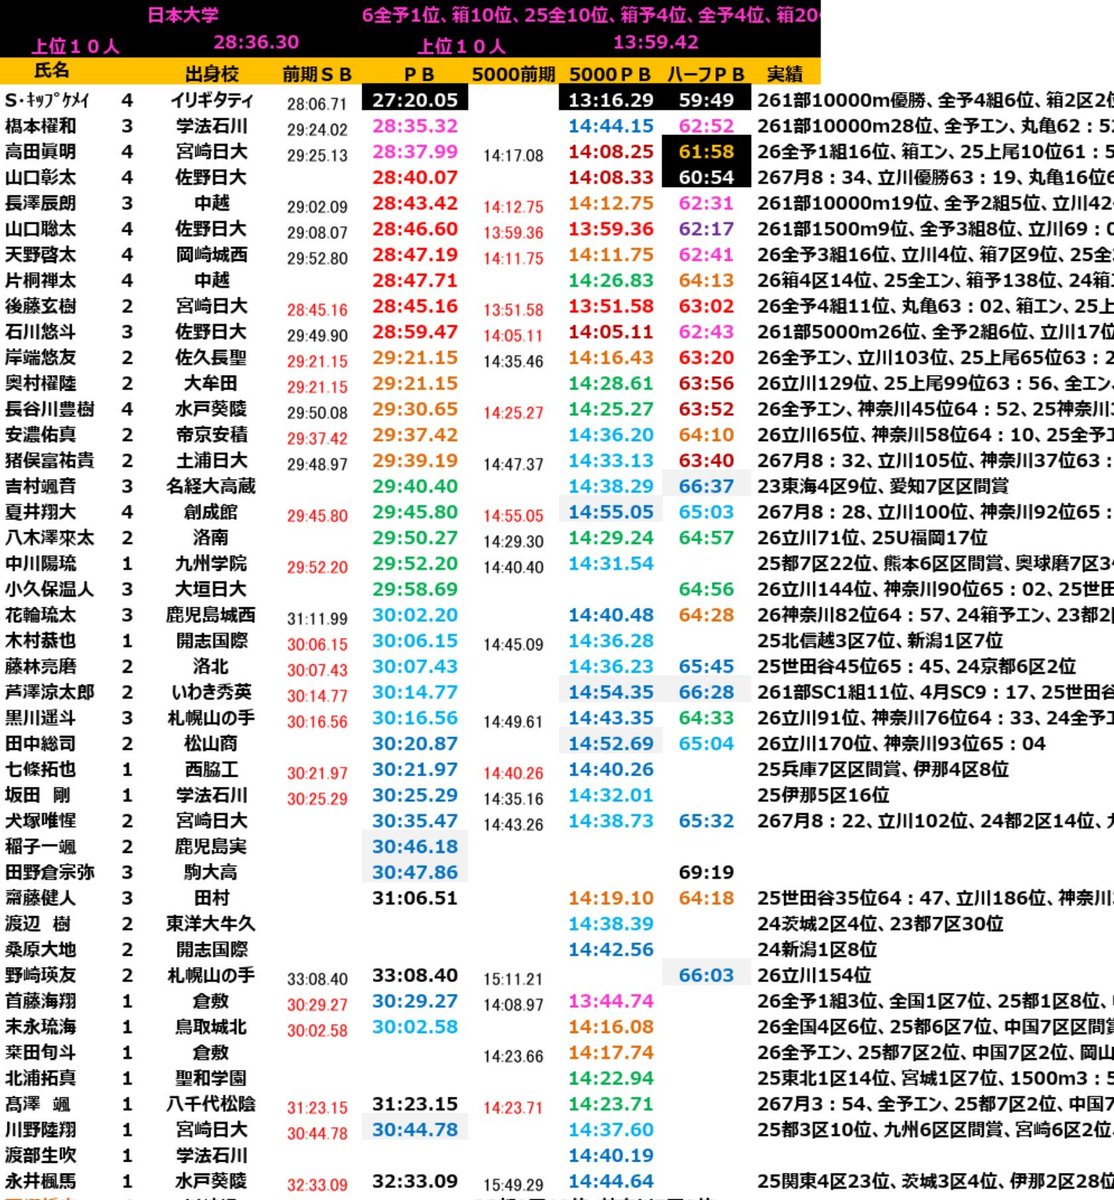The height and width of the screenshot is (1200, 1114).
Task: Select runner name 八木澤來太
Action: coord(50,538)
